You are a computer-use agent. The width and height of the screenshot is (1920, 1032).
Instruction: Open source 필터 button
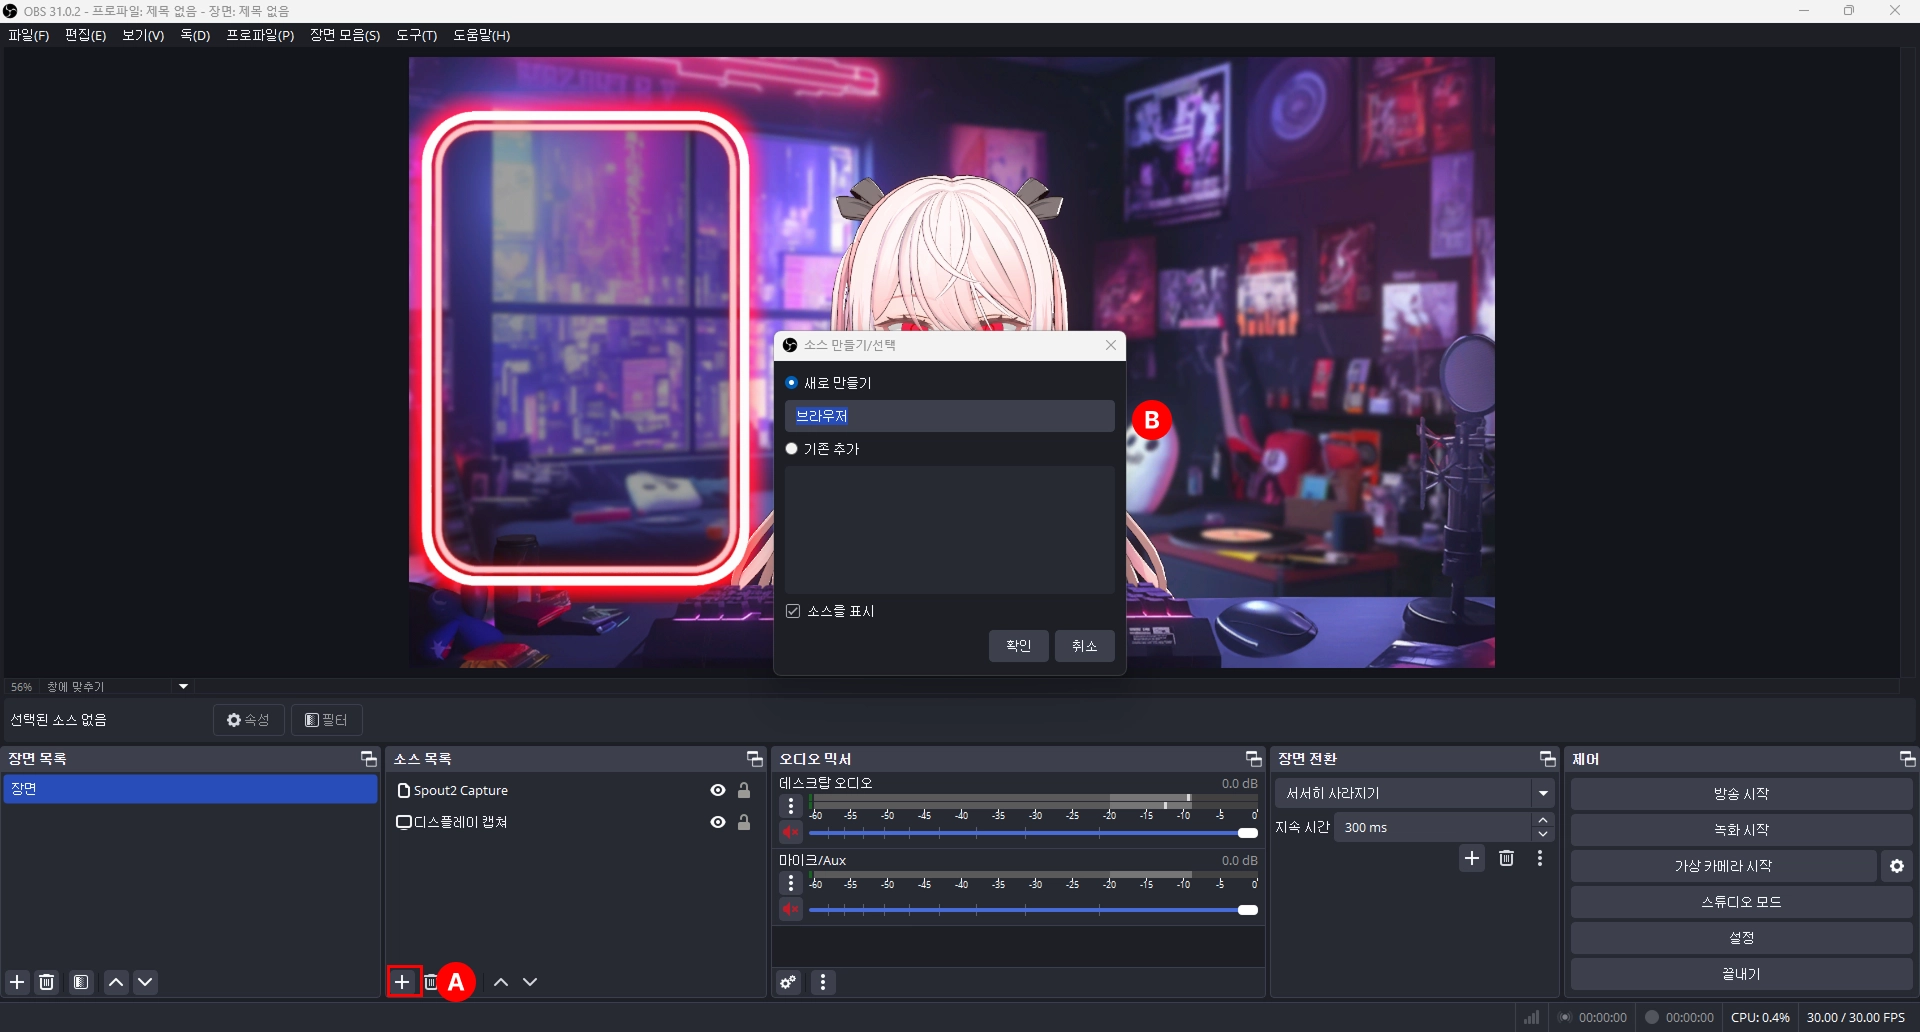coord(327,720)
